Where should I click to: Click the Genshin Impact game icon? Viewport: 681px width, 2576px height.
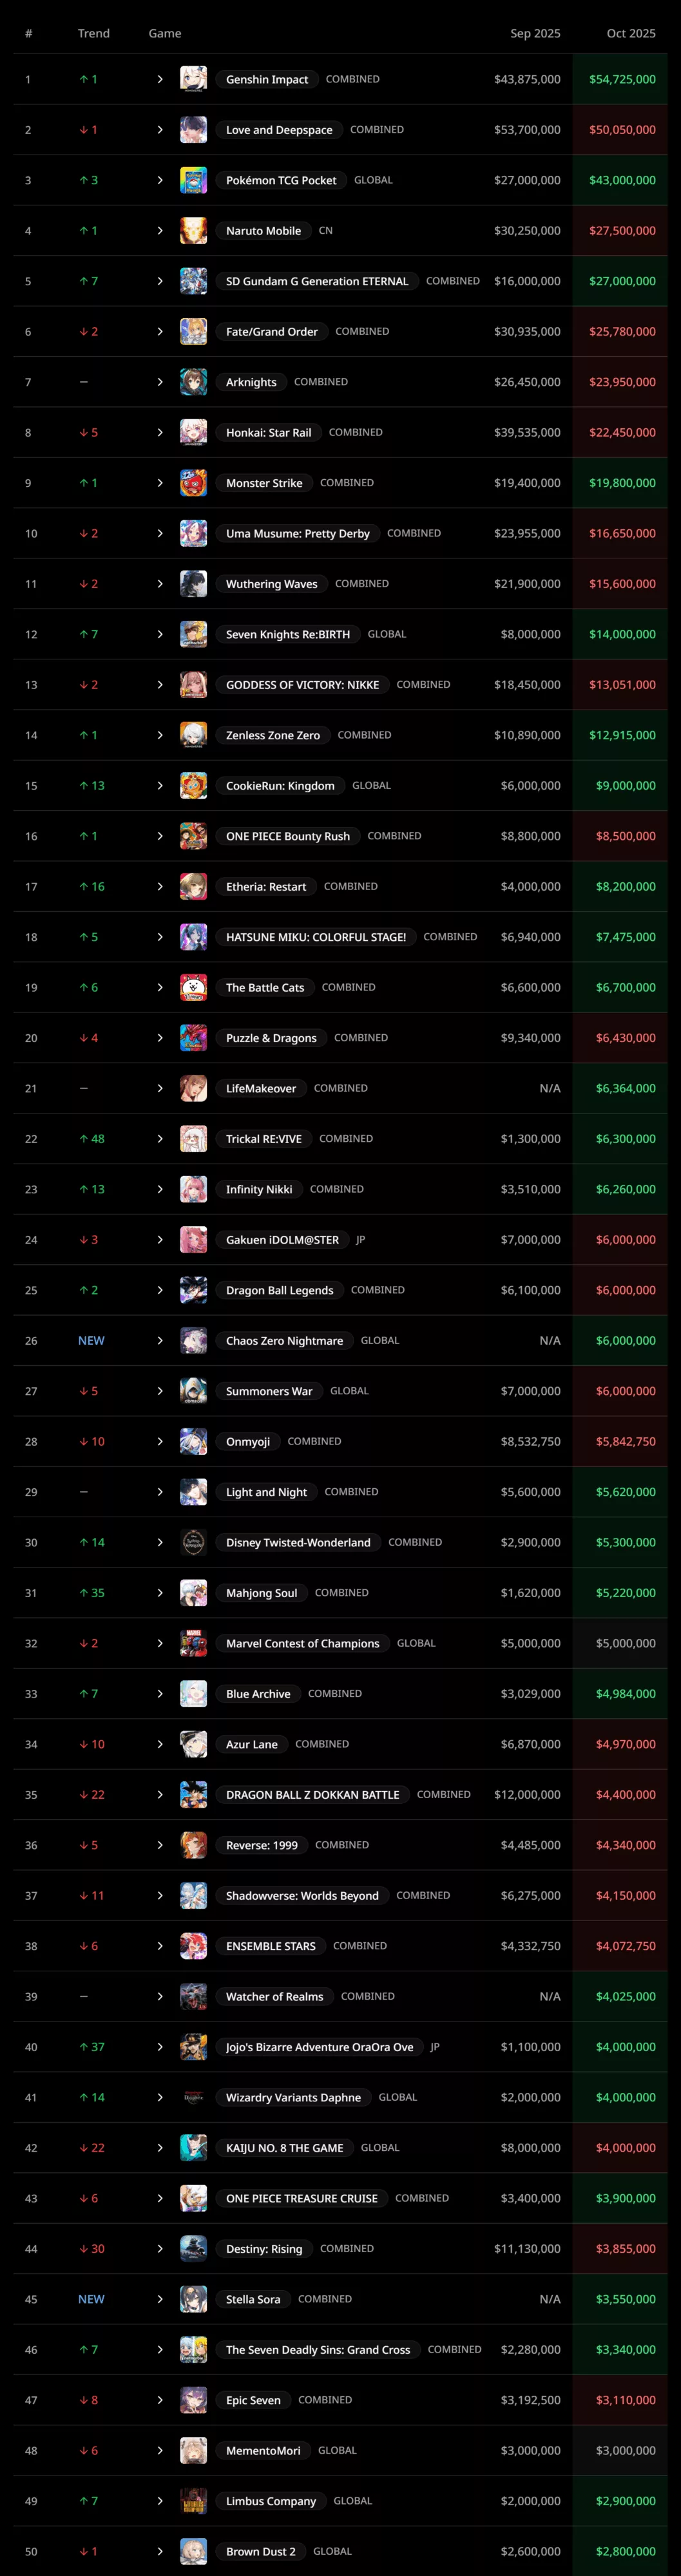pos(193,79)
